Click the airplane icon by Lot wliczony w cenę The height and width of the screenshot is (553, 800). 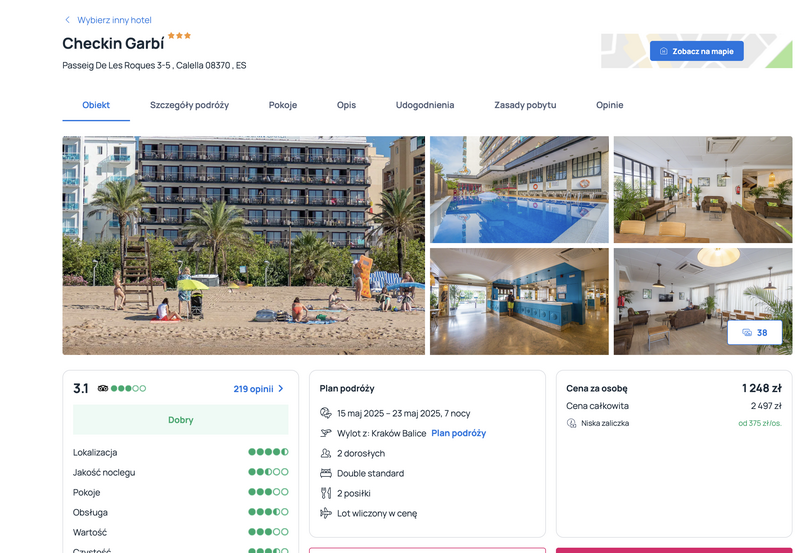tap(326, 513)
